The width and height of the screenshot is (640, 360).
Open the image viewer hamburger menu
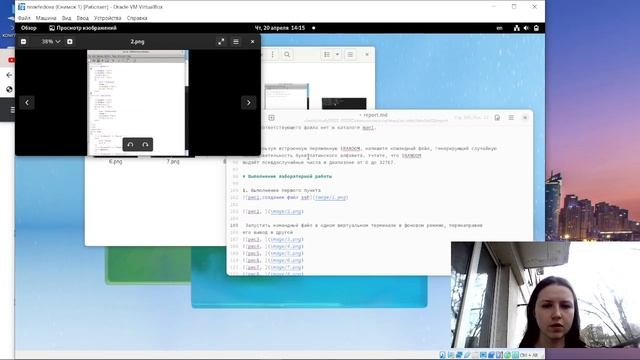click(236, 42)
